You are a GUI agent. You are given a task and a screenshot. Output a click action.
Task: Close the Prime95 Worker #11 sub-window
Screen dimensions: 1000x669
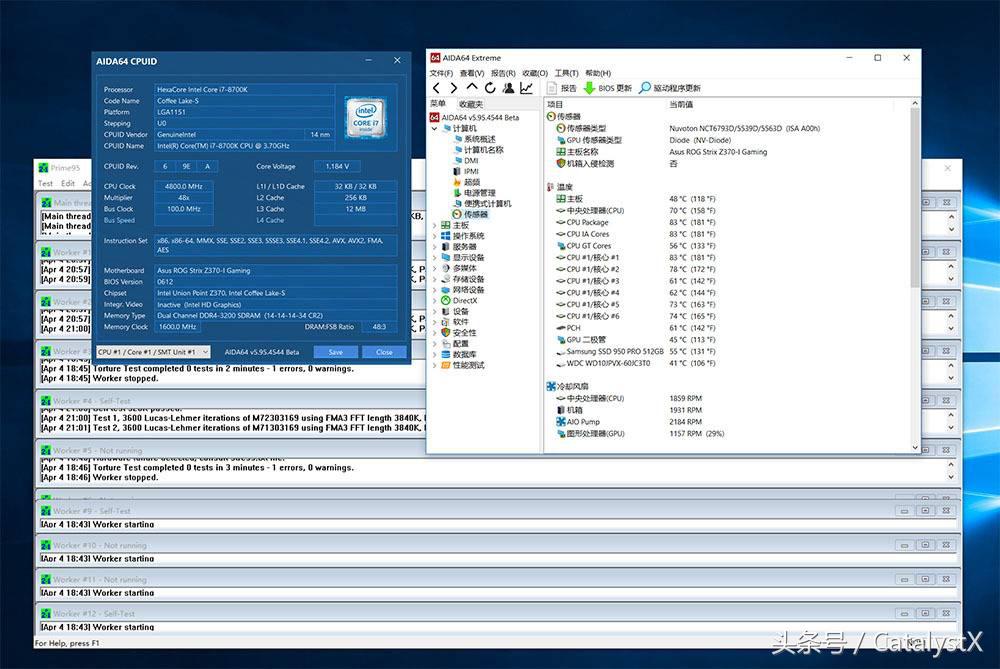(946, 580)
